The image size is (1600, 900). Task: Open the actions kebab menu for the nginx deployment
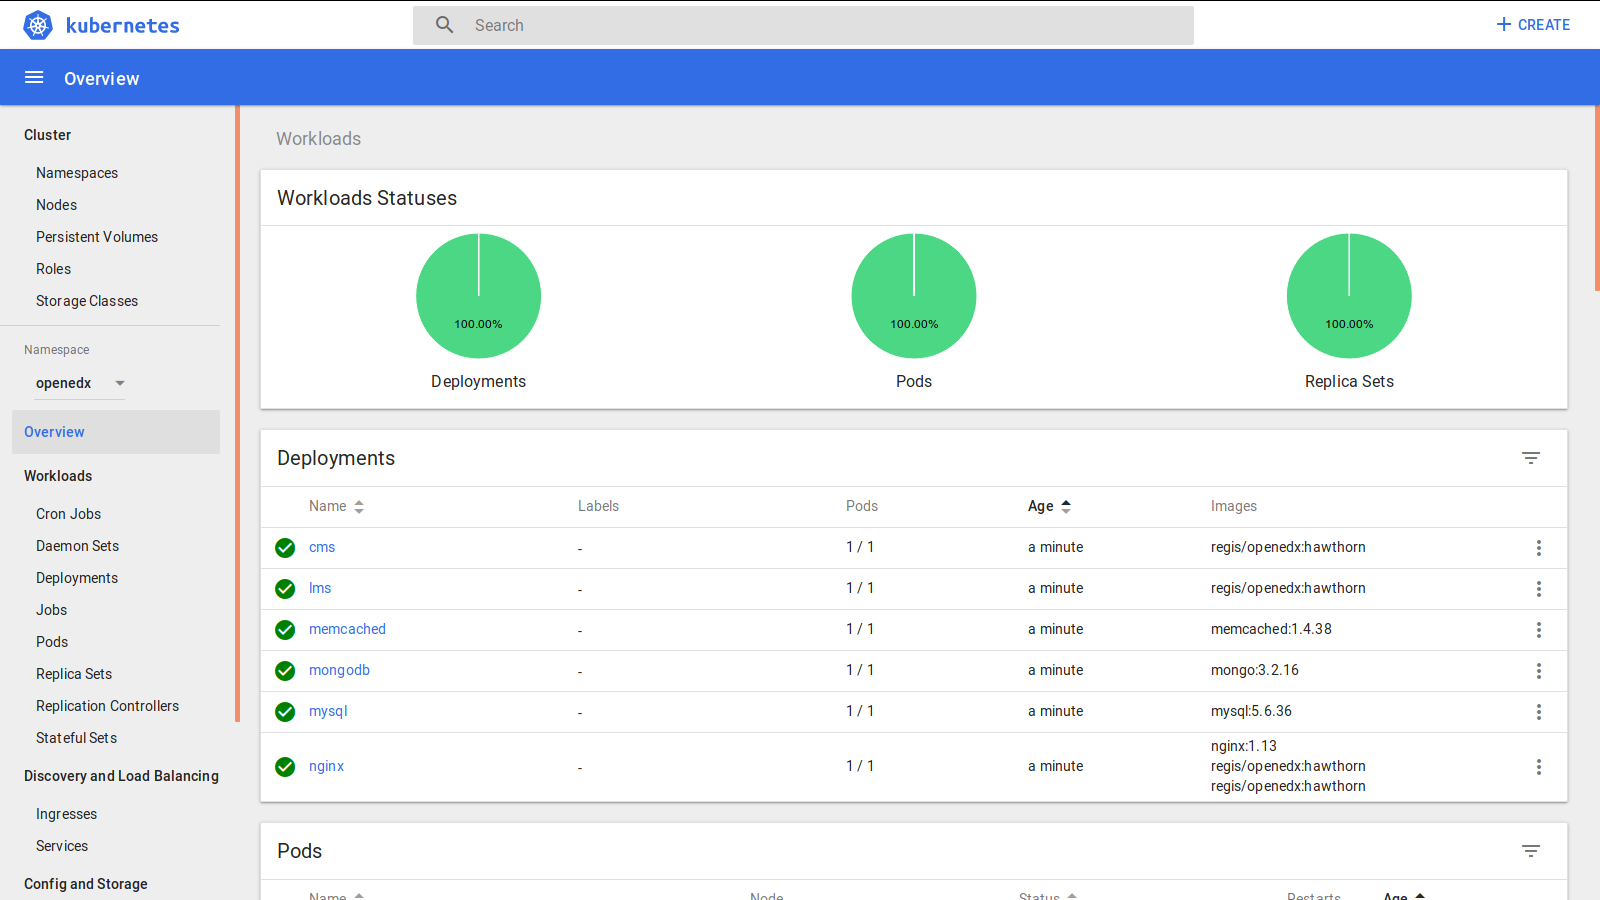tap(1539, 767)
